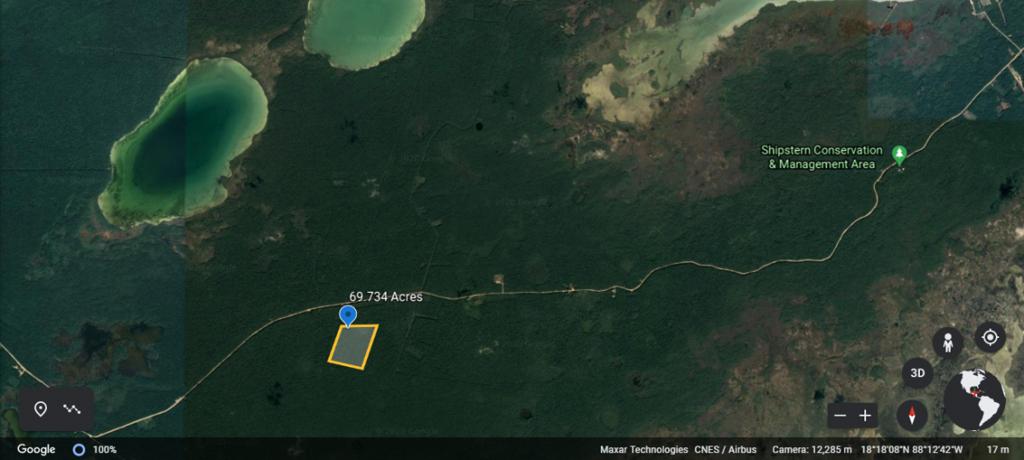
Task: Click the 100% loading indicator
Action: pyautogui.click(x=95, y=450)
